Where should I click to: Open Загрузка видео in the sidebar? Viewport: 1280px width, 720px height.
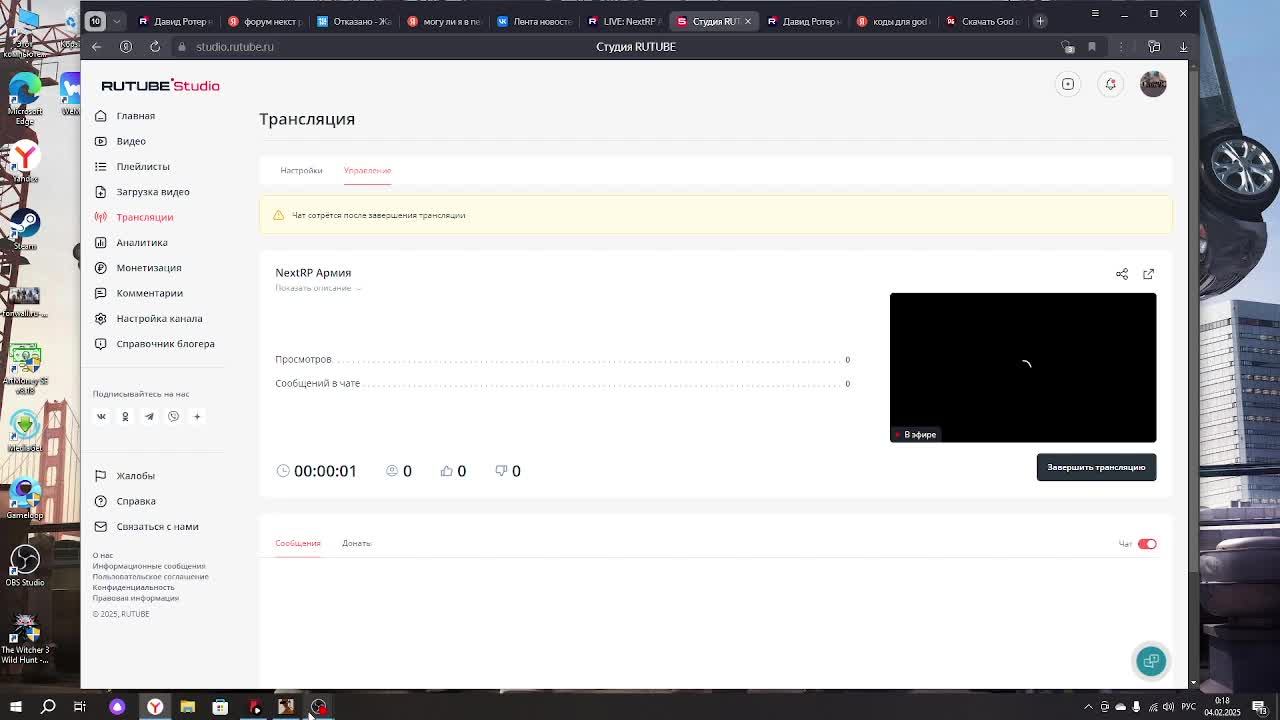[x=153, y=192]
